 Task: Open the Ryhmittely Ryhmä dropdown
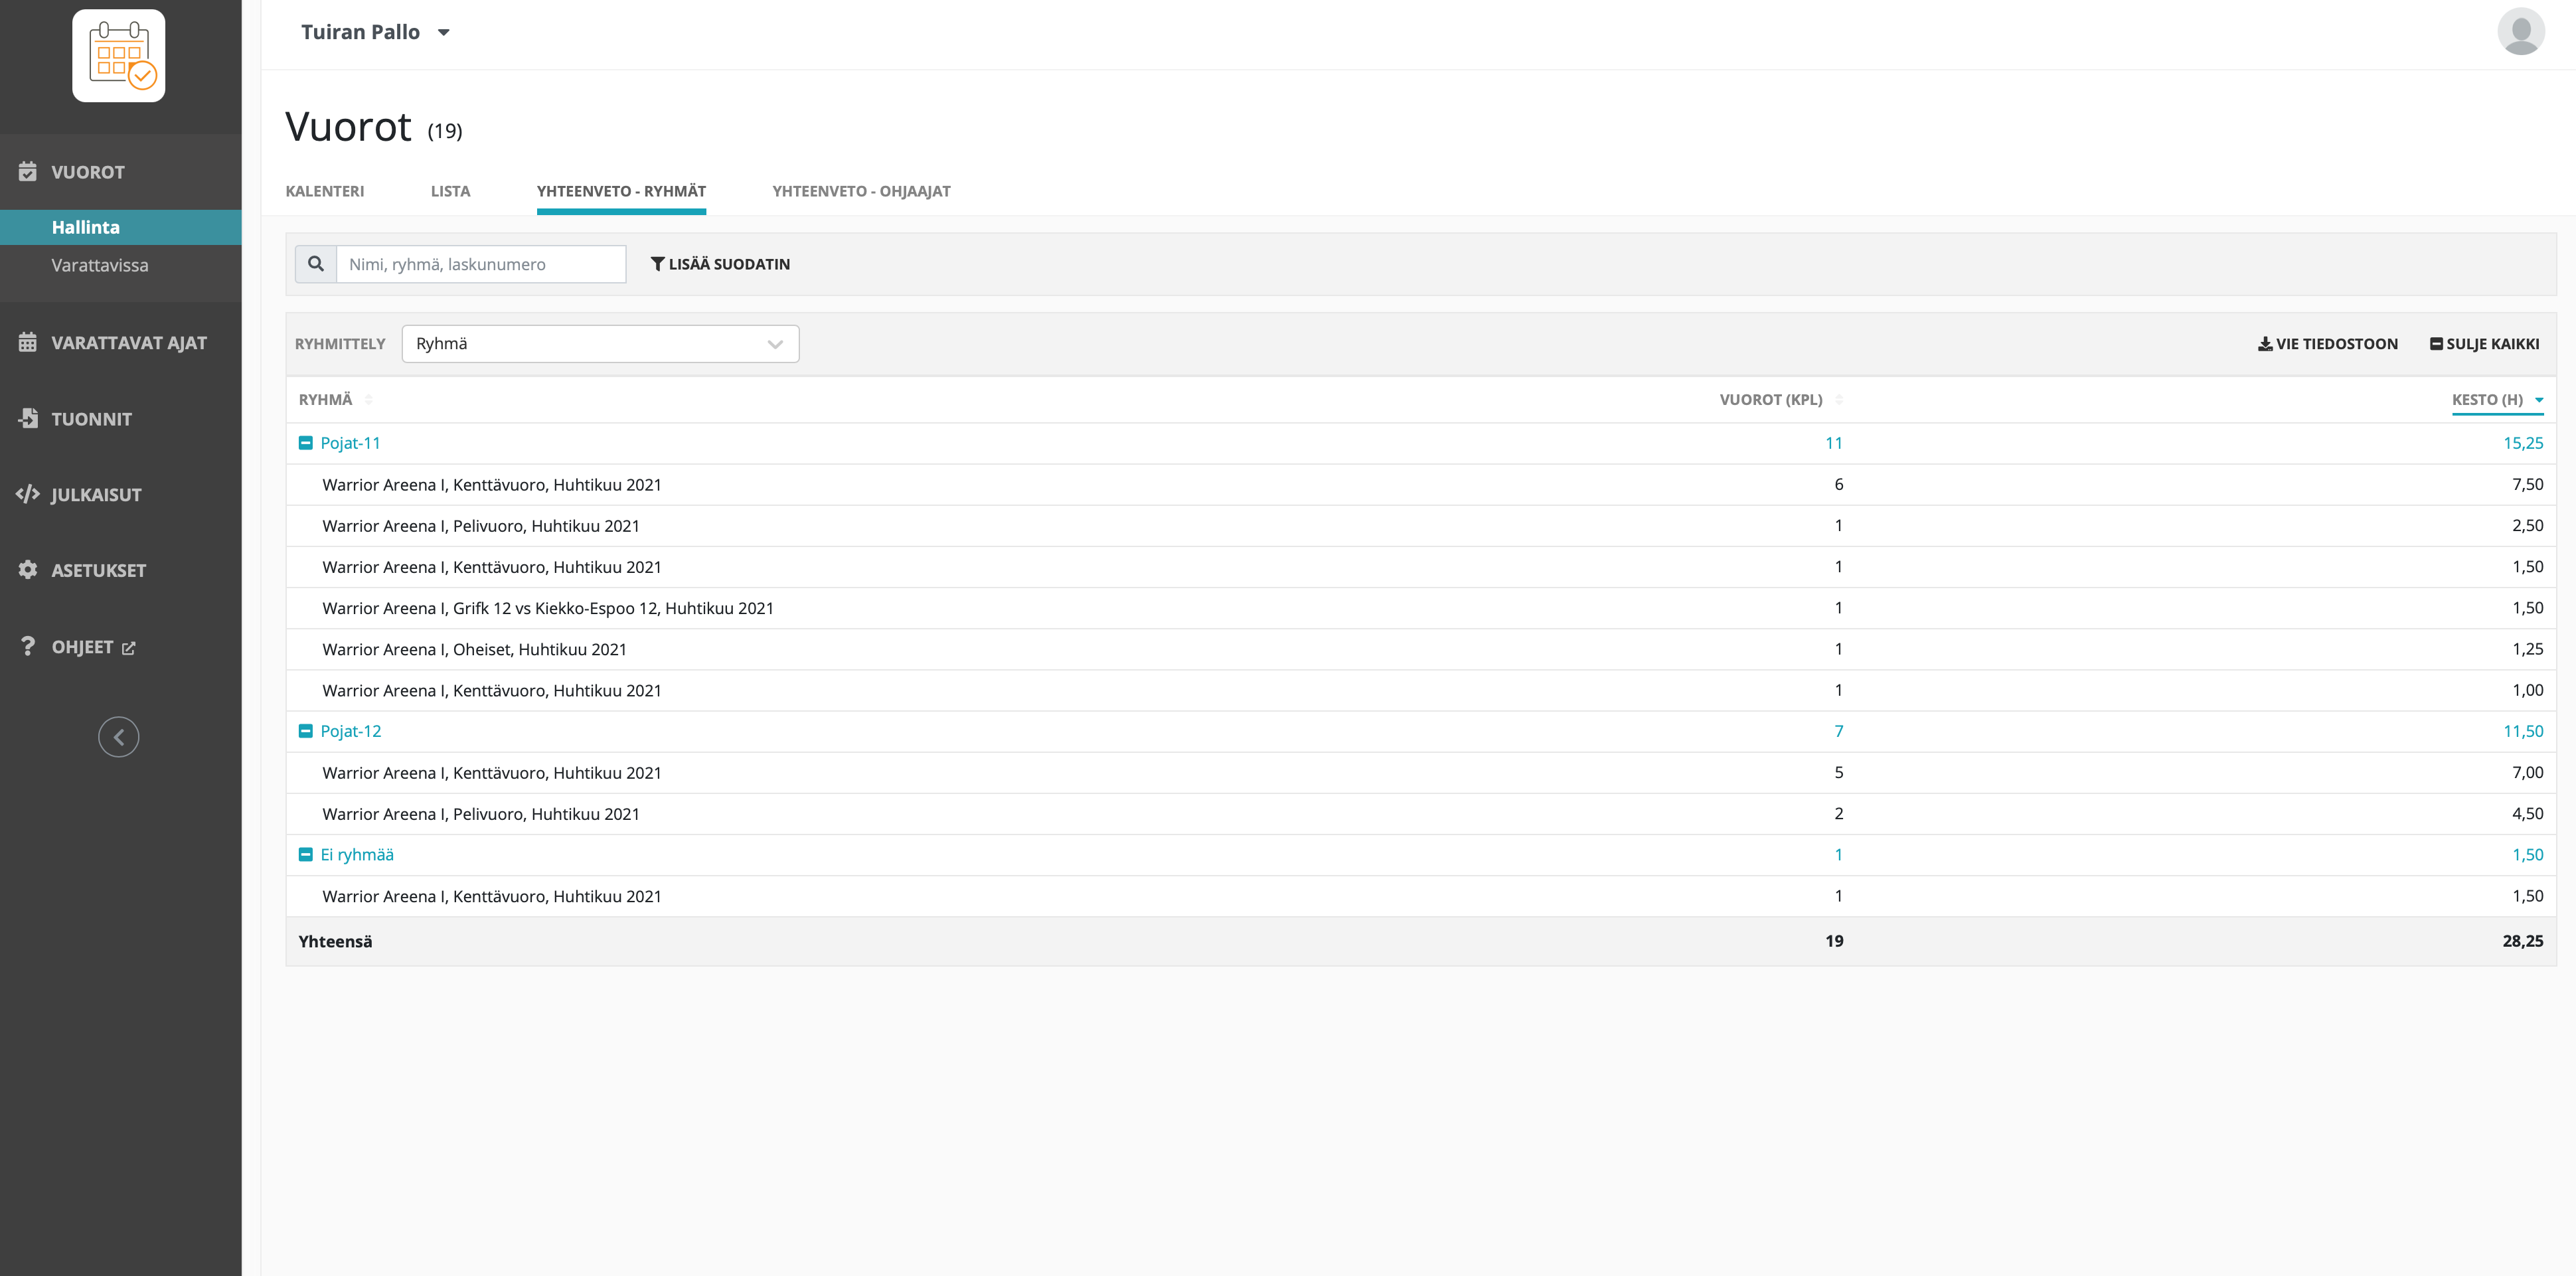point(600,344)
